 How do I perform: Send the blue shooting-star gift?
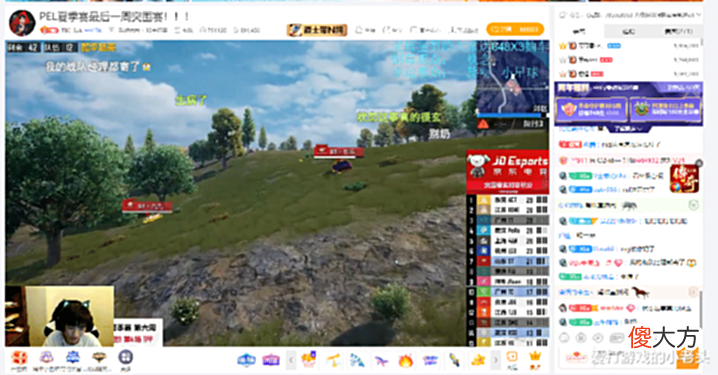(x=357, y=360)
